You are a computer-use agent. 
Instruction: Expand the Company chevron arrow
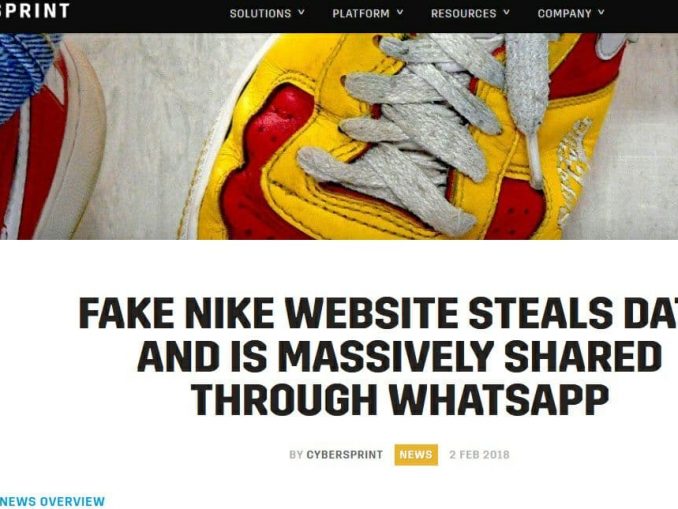(601, 13)
